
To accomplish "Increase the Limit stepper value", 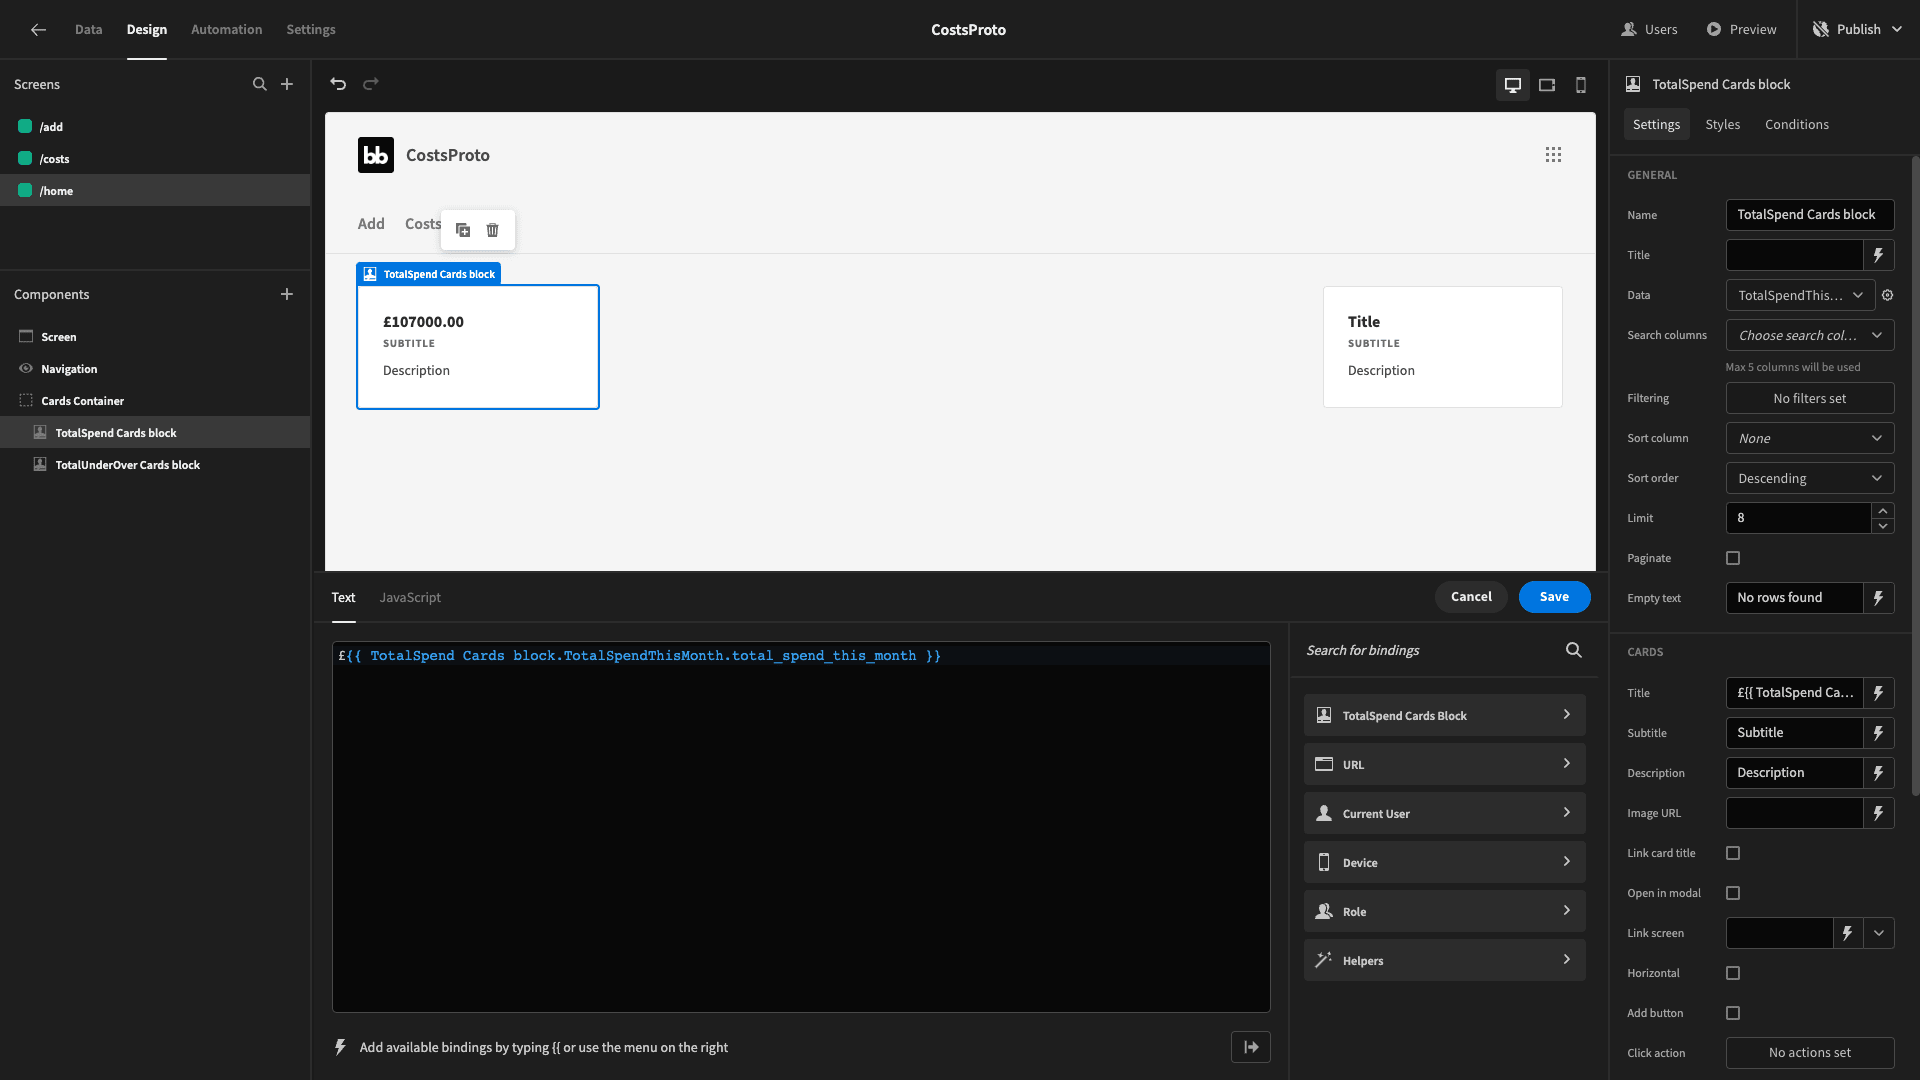I will coord(1883,511).
